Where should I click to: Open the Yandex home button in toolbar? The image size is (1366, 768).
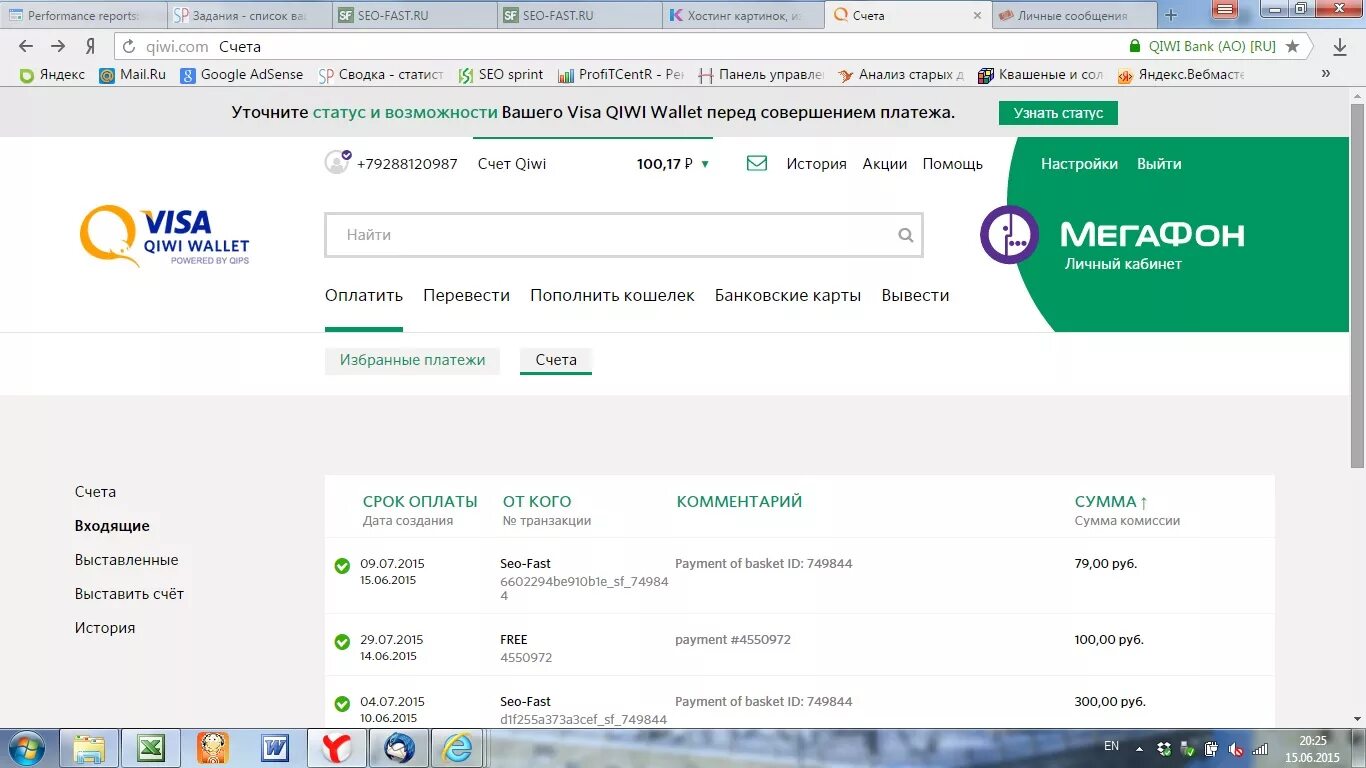(90, 46)
